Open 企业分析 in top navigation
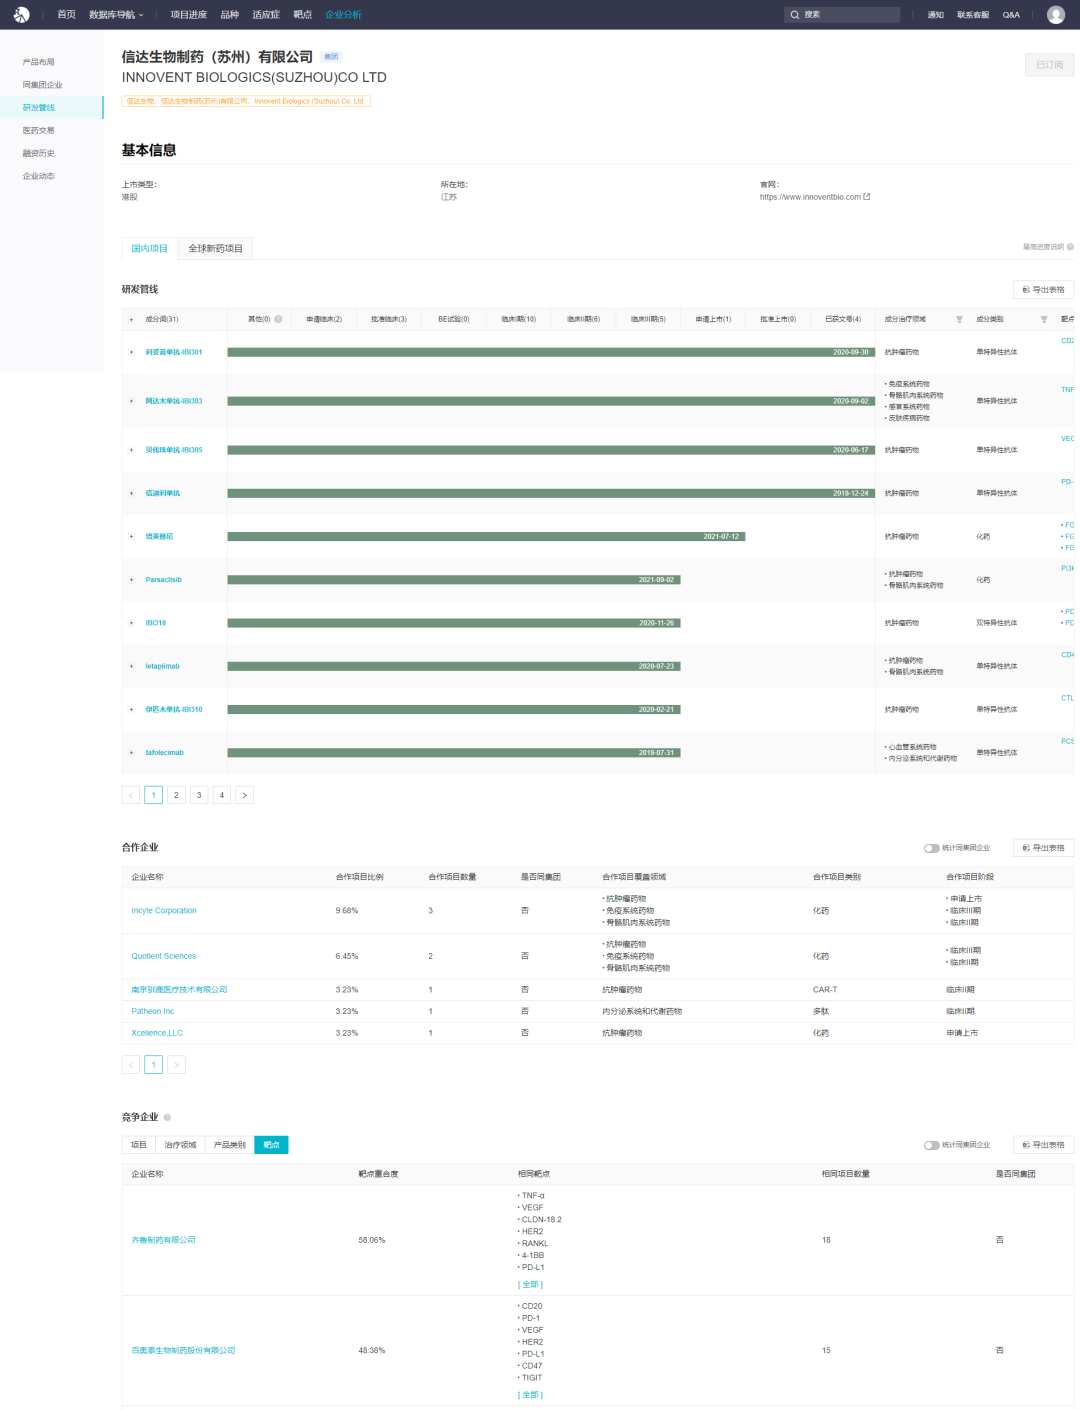This screenshot has width=1080, height=1410. click(x=343, y=15)
